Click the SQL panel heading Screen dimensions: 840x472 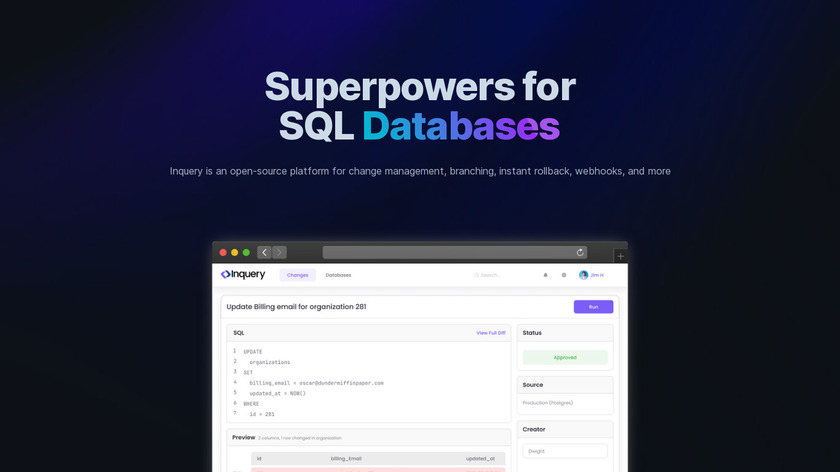(x=238, y=333)
